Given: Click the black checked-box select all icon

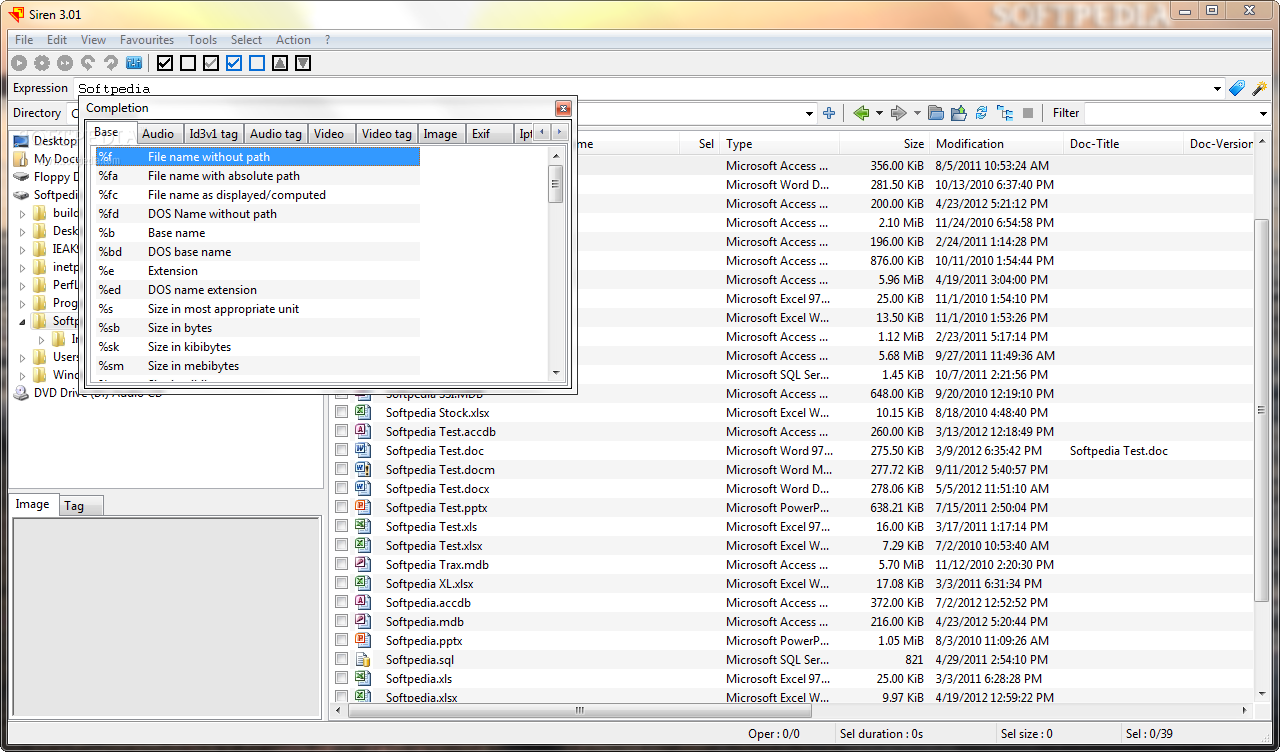Looking at the screenshot, I should point(165,63).
